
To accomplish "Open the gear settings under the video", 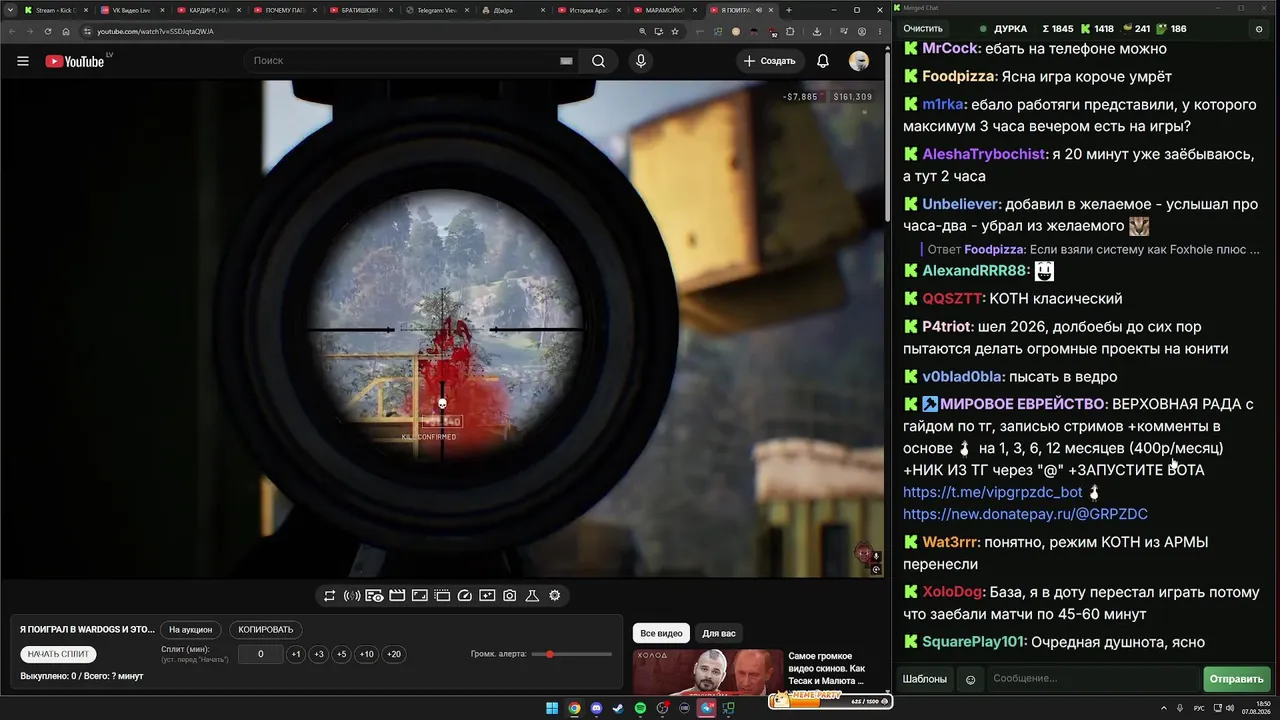I will (555, 596).
